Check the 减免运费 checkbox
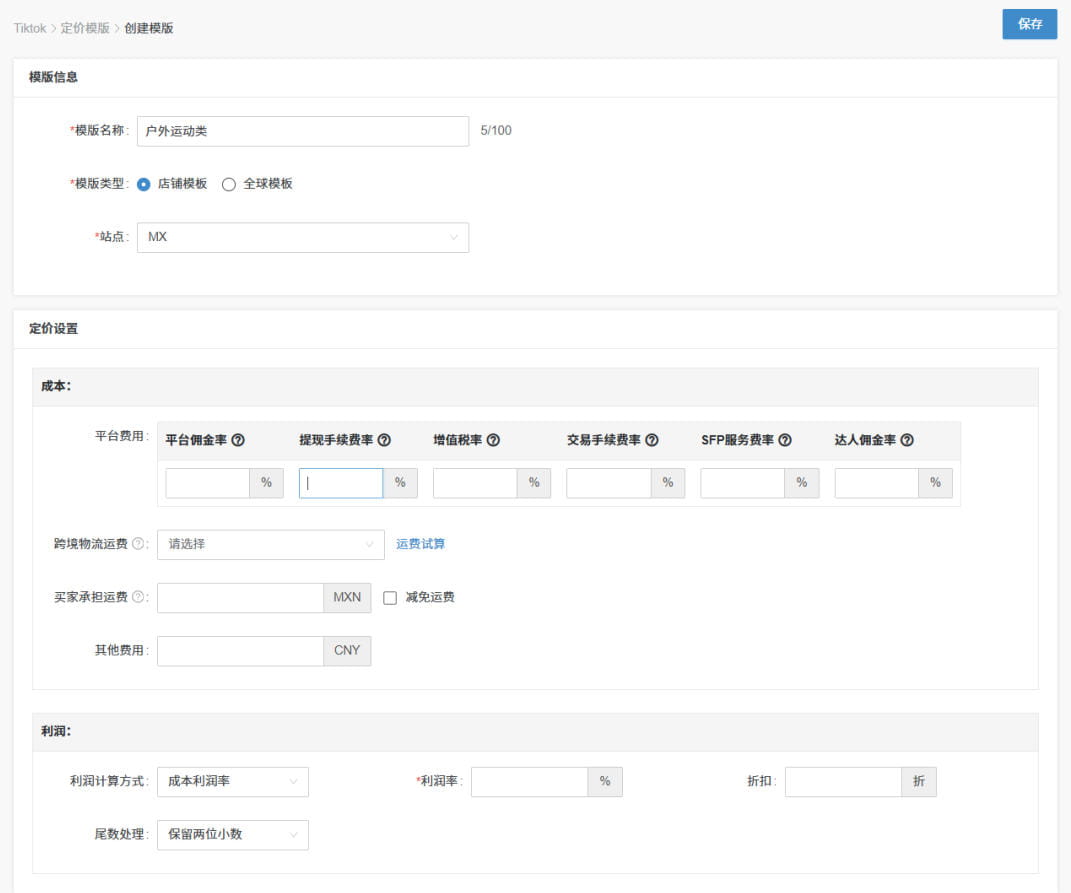Viewport: 1071px width, 893px height. pyautogui.click(x=390, y=598)
